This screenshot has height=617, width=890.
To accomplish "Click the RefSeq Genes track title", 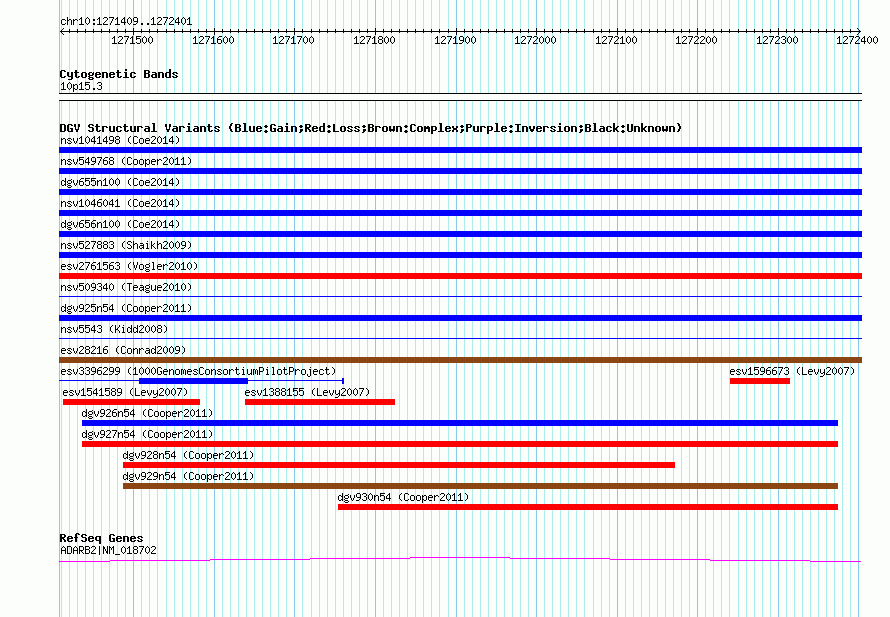I will [101, 538].
